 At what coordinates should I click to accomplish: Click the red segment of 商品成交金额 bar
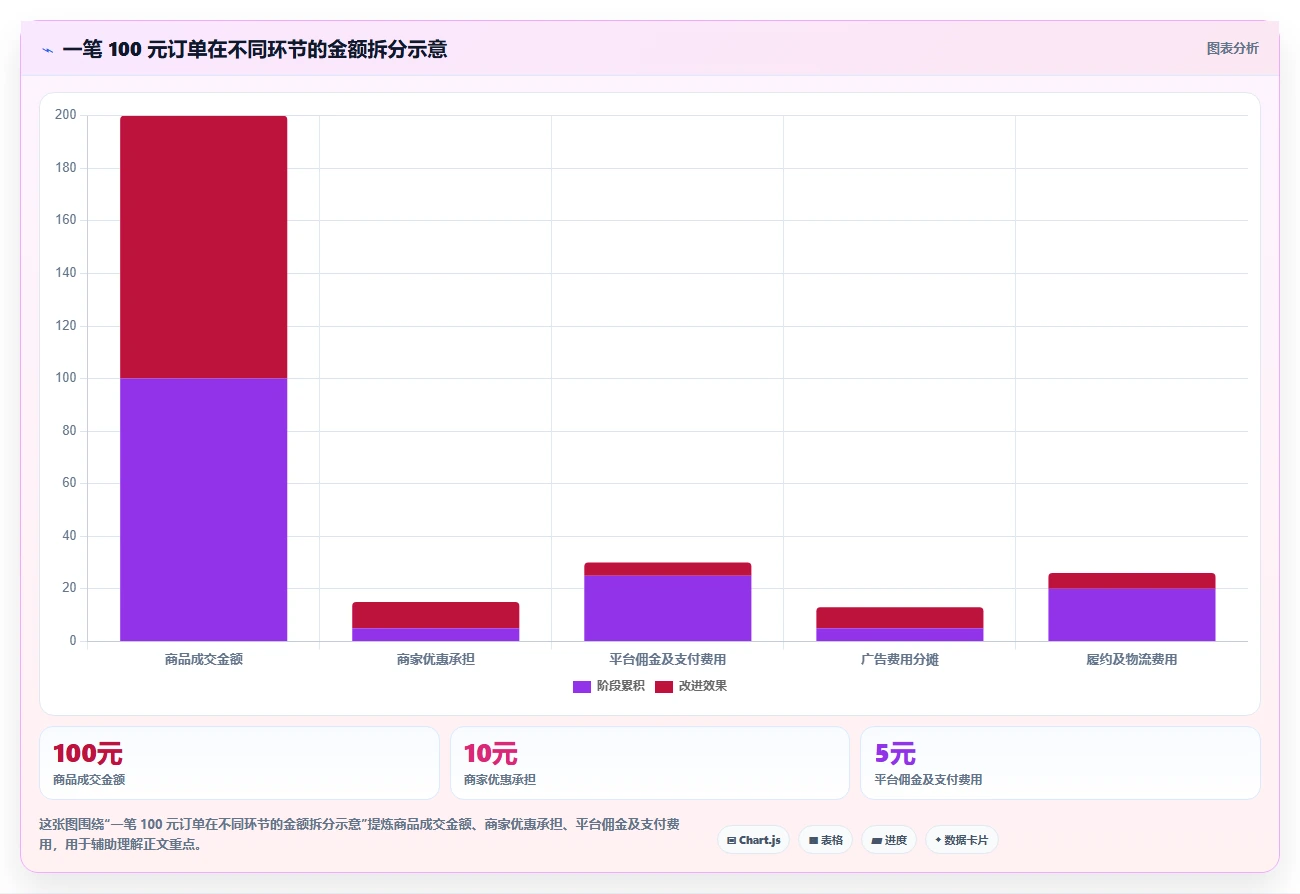pos(204,247)
